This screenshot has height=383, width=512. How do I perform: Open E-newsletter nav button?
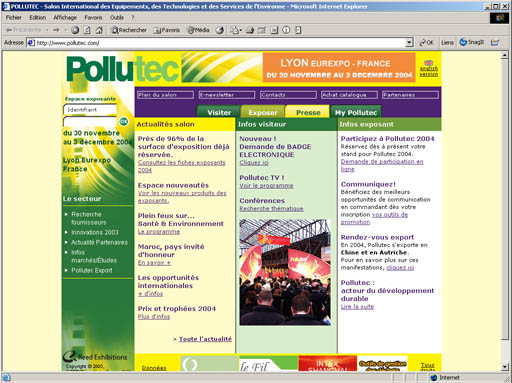[x=227, y=95]
